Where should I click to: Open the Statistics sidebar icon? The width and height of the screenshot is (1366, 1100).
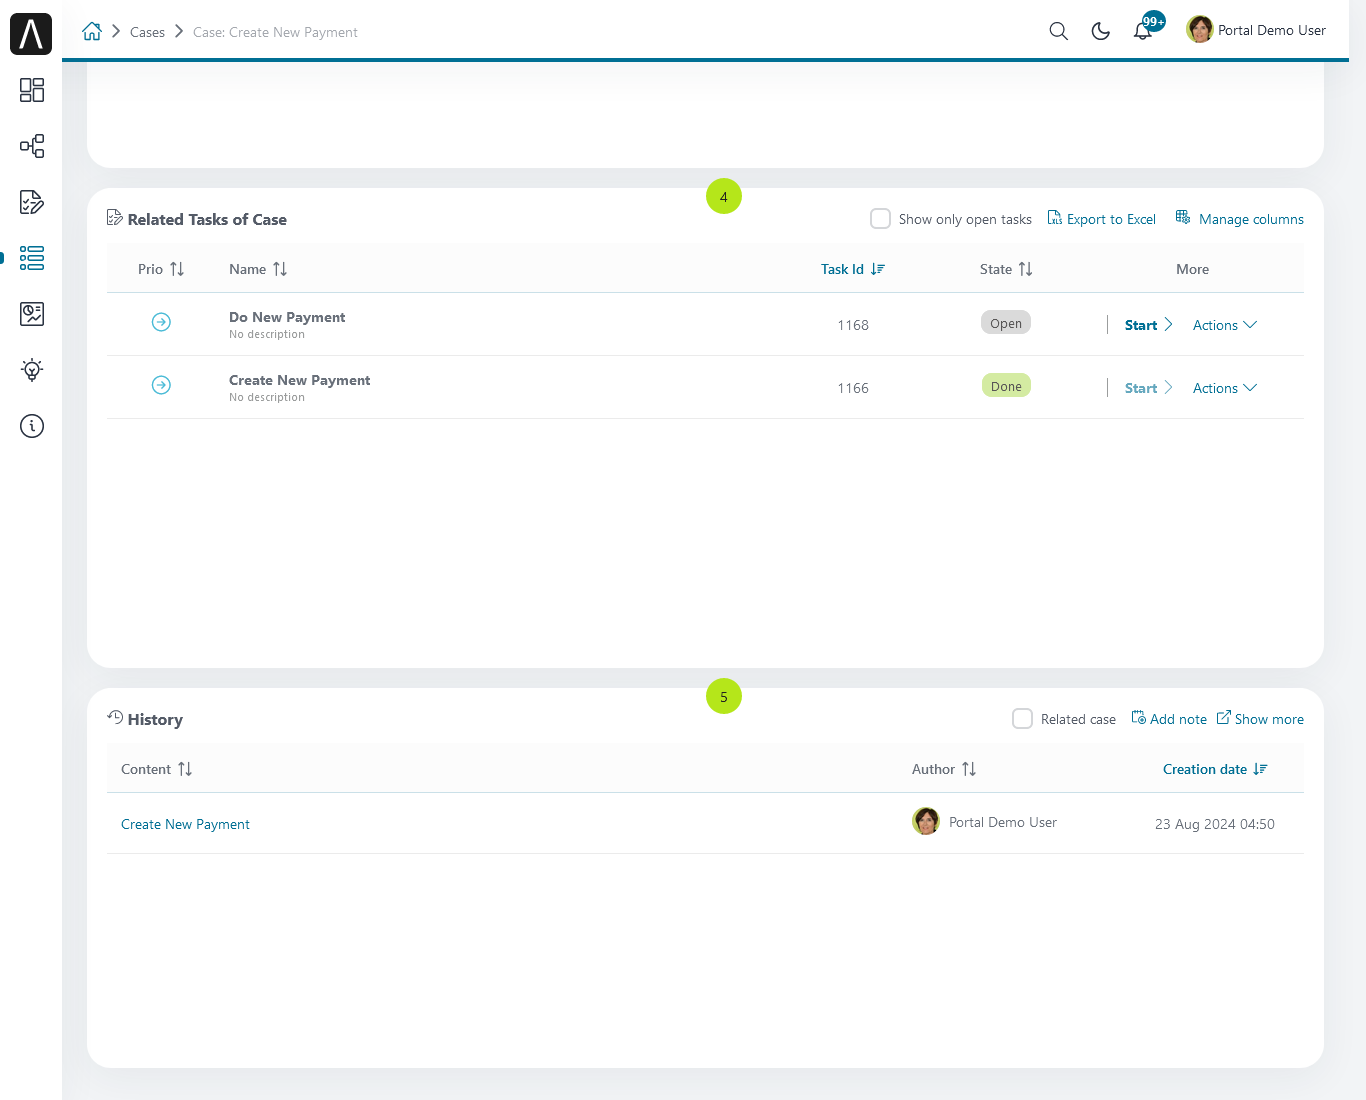coord(32,314)
